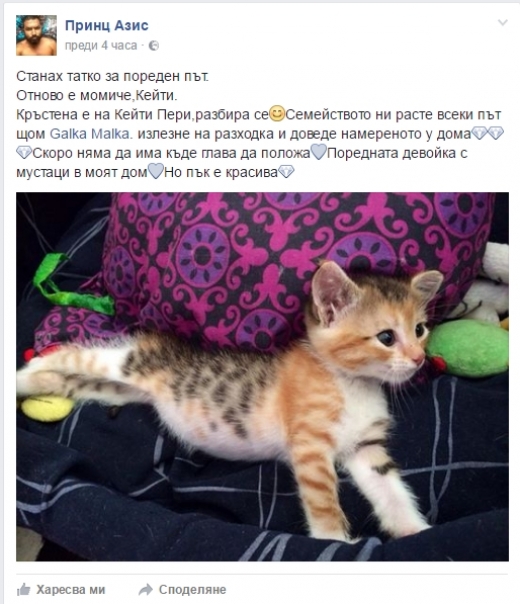Image resolution: width=520 pixels, height=604 pixels.
Task: Click the diamond emoji before 'Скоро'
Action: tap(24, 153)
